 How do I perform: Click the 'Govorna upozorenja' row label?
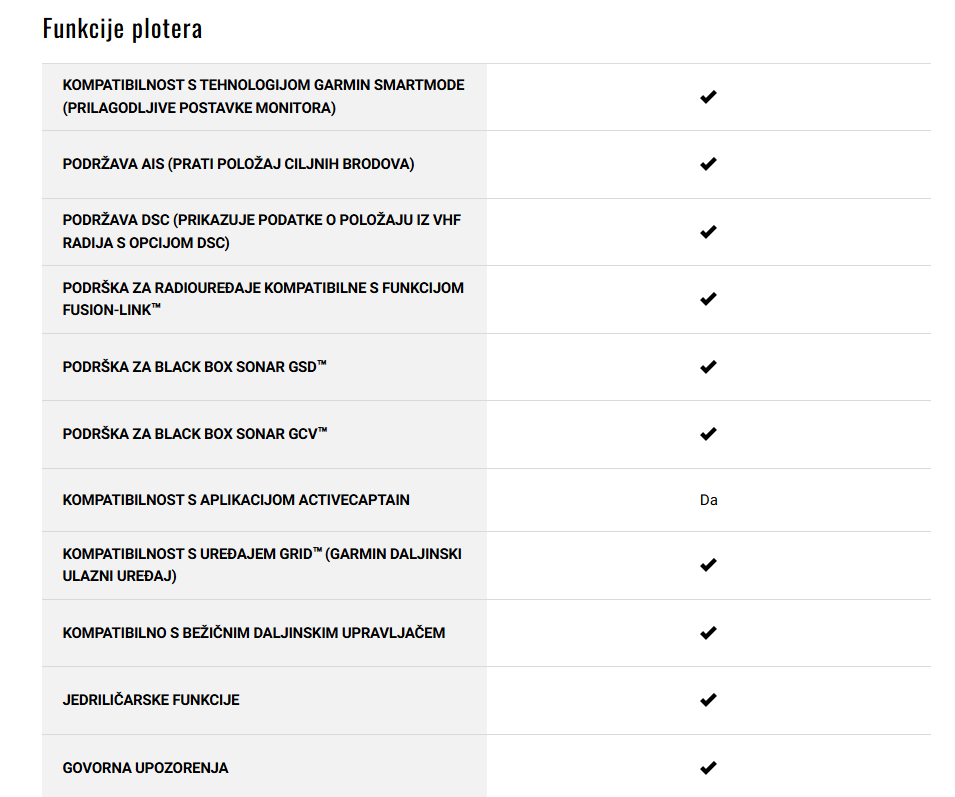pos(145,768)
